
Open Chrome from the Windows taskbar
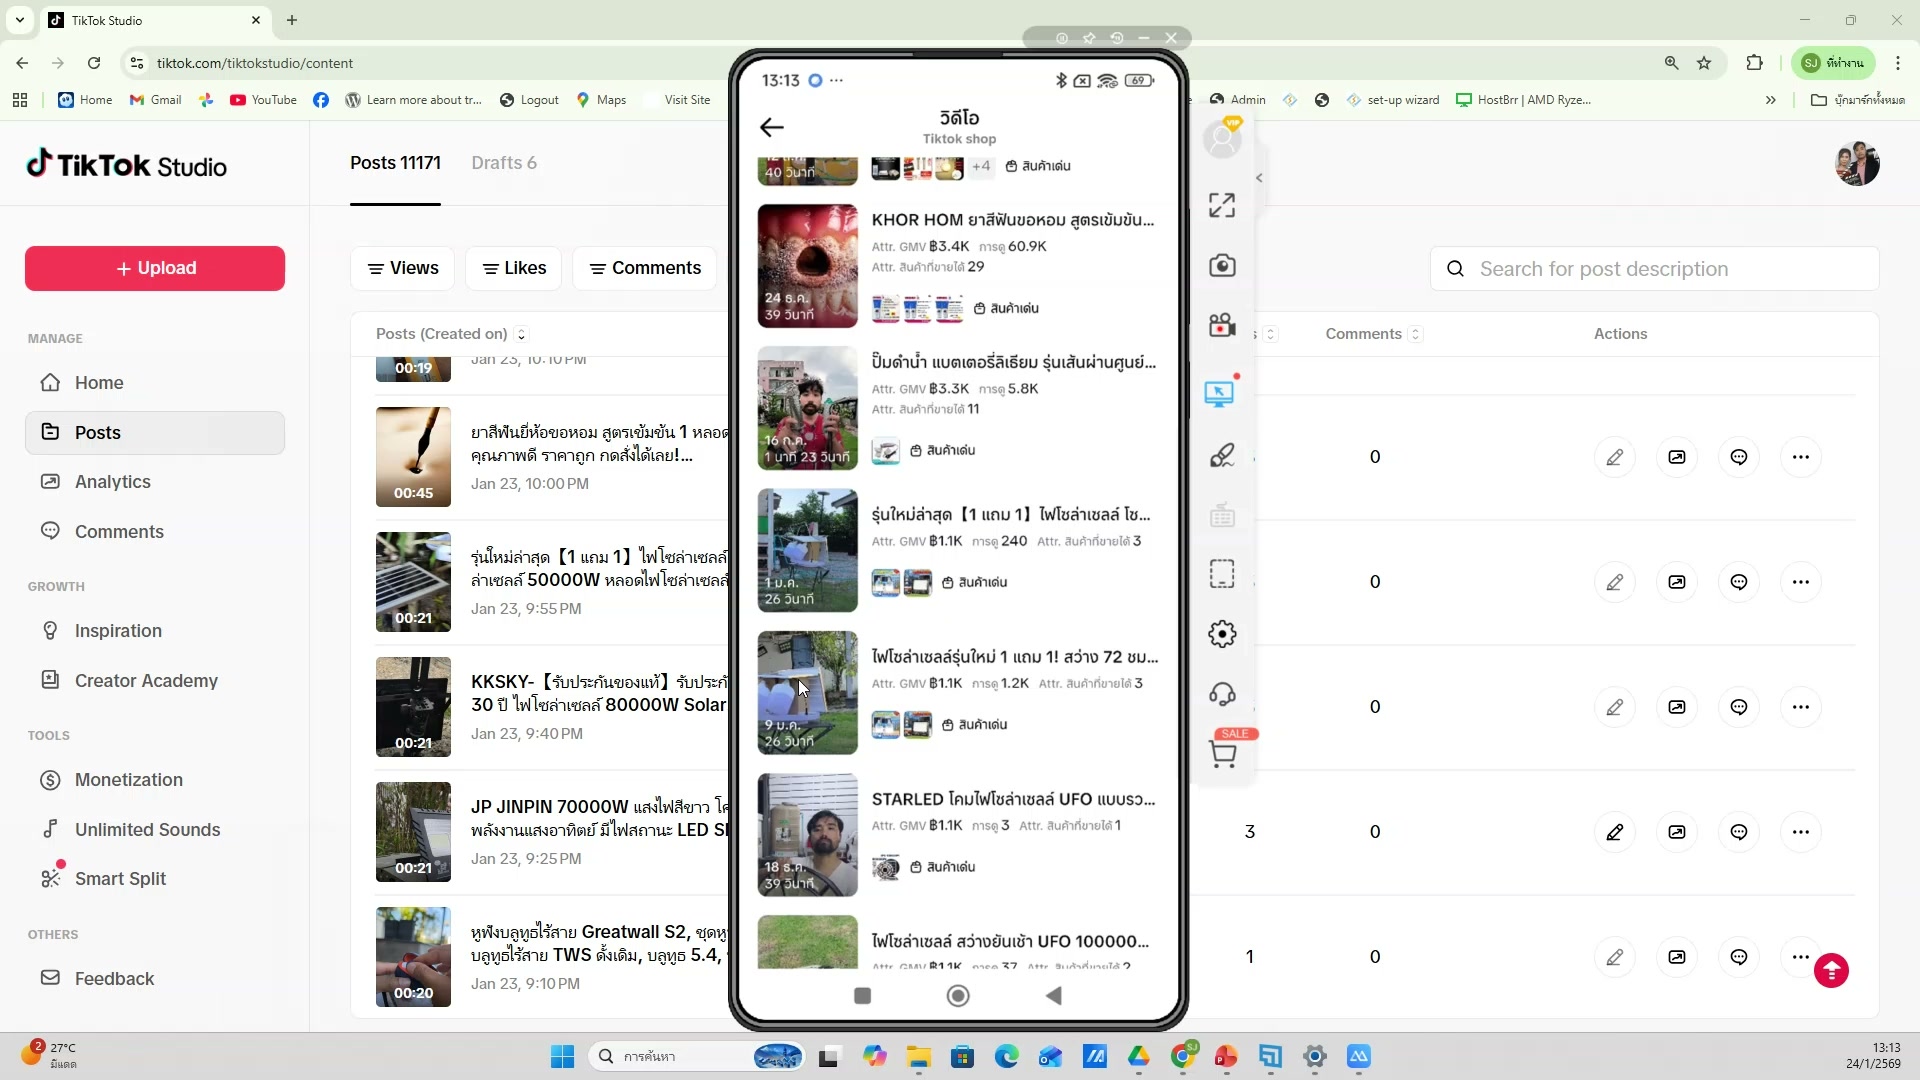(1183, 1056)
